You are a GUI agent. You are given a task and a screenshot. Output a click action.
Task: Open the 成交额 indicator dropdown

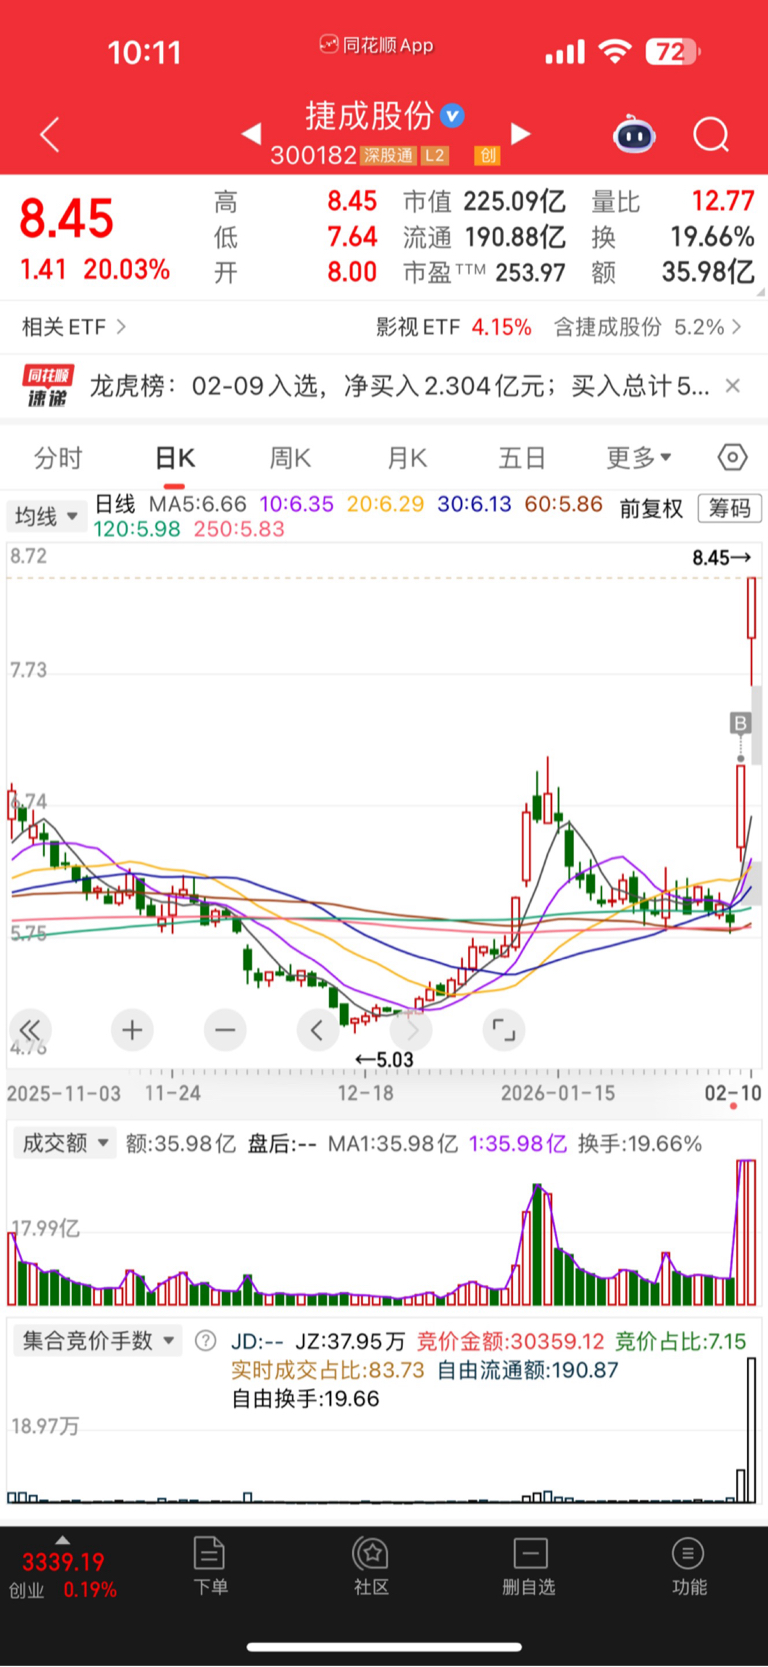coord(64,1143)
